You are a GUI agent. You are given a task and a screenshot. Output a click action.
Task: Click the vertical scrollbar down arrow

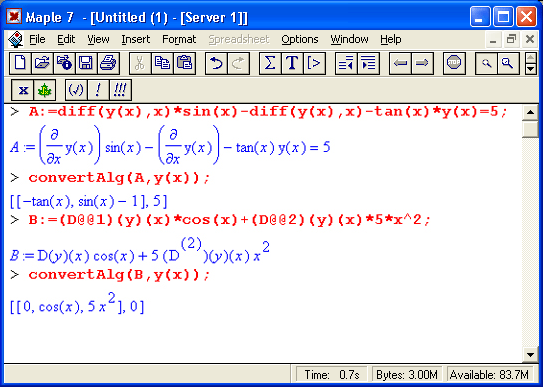(530, 355)
